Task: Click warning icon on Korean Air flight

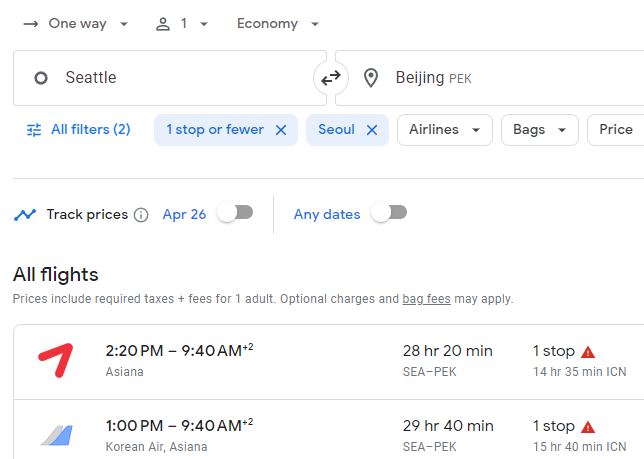Action: coord(588,427)
